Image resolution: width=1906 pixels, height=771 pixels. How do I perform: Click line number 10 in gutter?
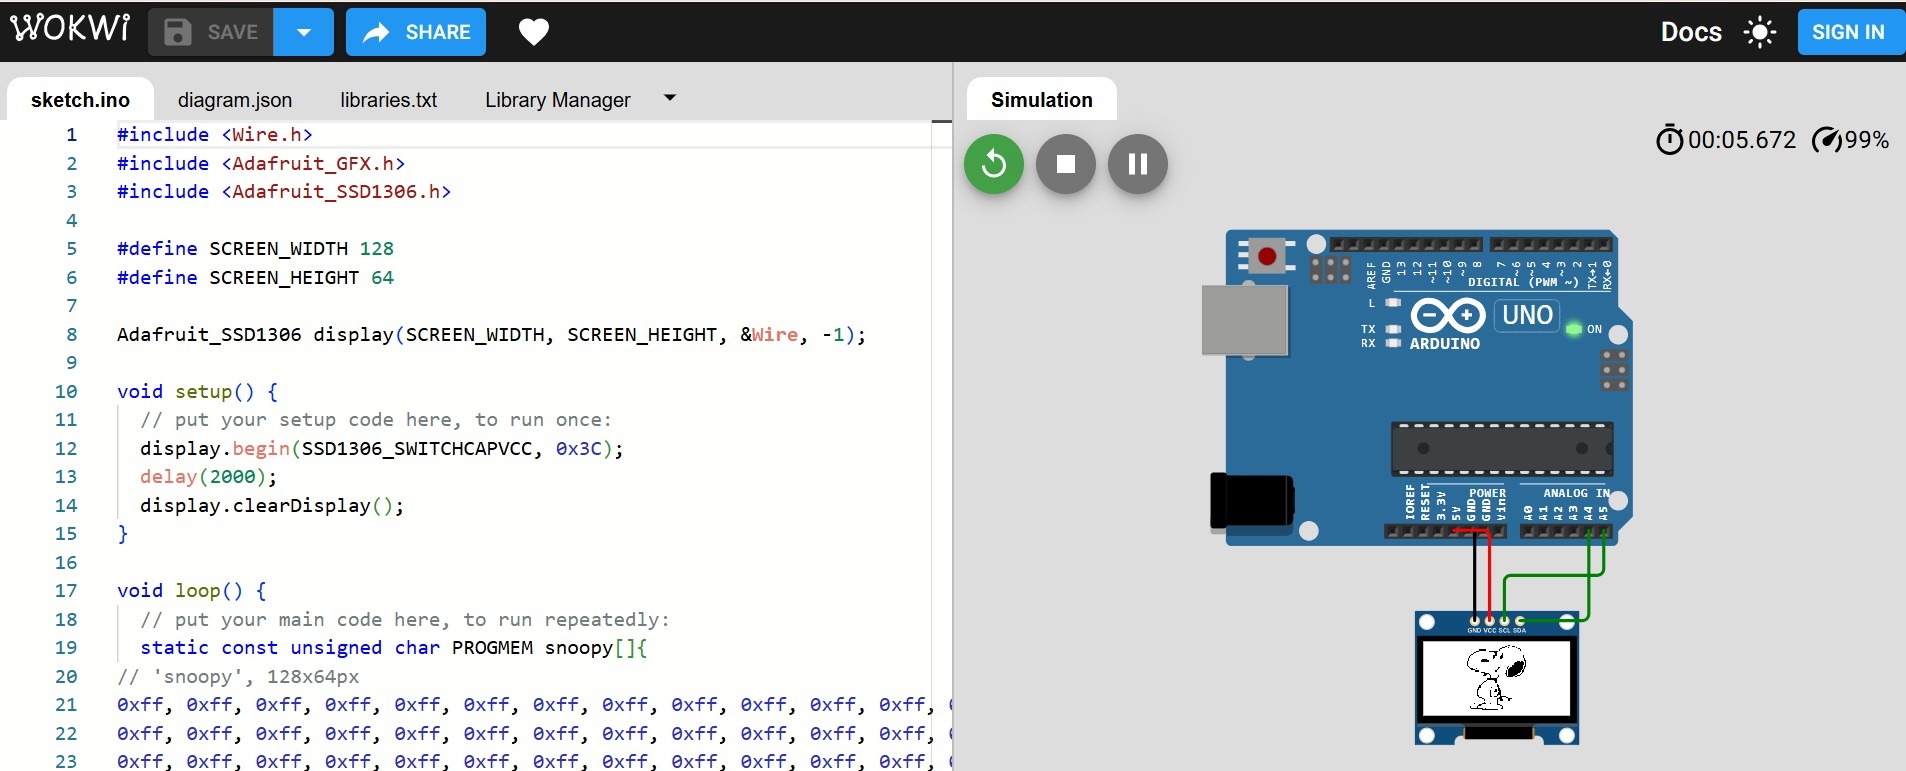pos(66,391)
